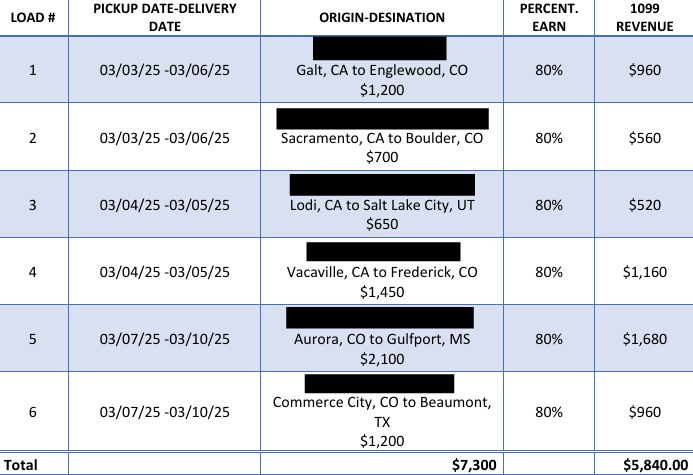Select the PERCENT. EARN header cell
The width and height of the screenshot is (693, 475).
(549, 18)
